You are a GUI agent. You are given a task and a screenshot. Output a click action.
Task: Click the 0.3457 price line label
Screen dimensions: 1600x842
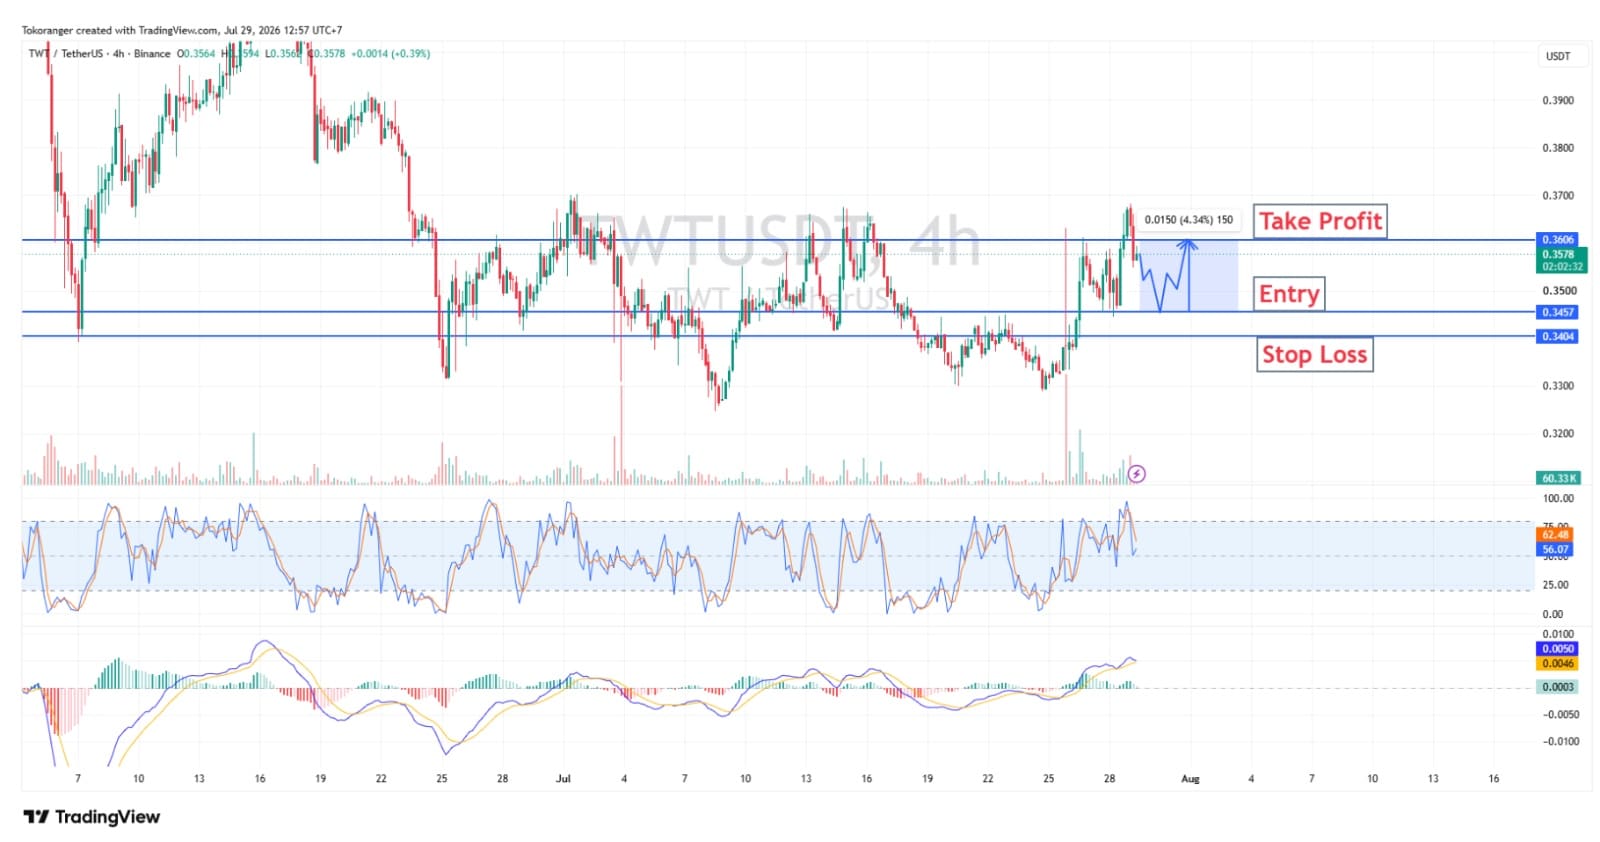point(1557,312)
